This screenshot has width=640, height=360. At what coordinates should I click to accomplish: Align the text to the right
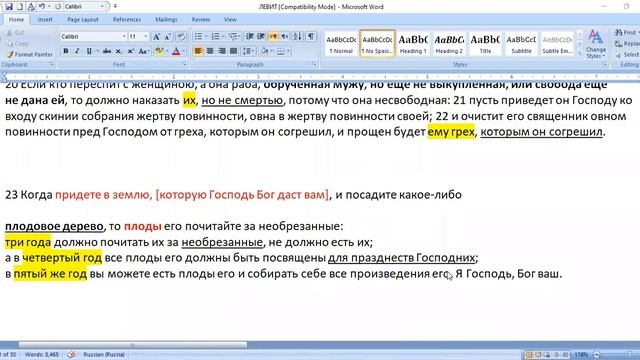[222, 51]
